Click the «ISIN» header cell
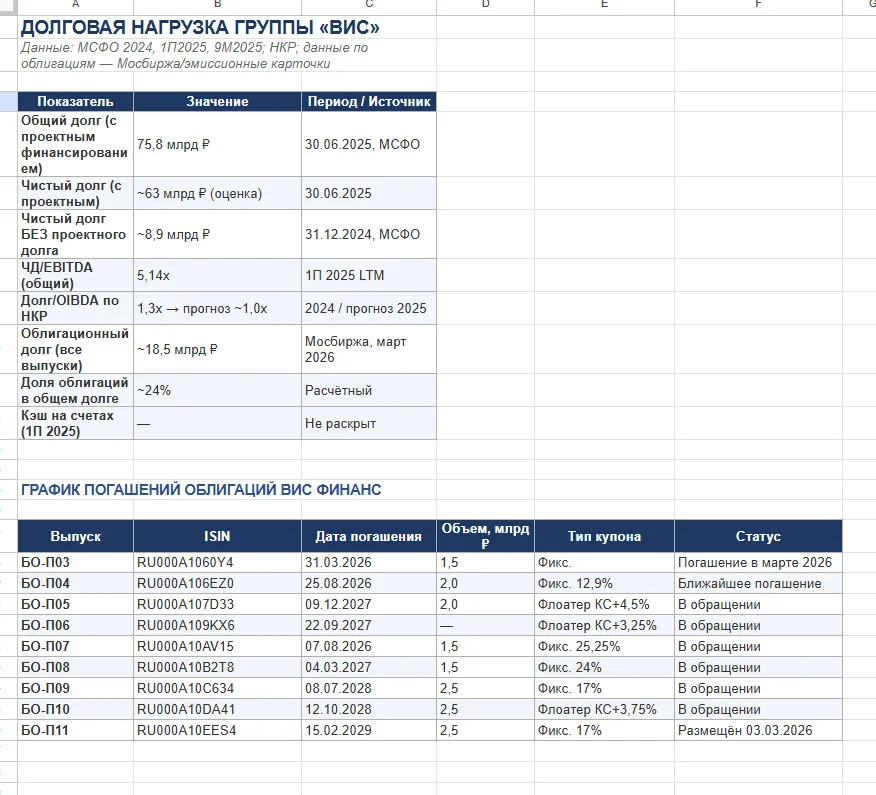 (217, 536)
